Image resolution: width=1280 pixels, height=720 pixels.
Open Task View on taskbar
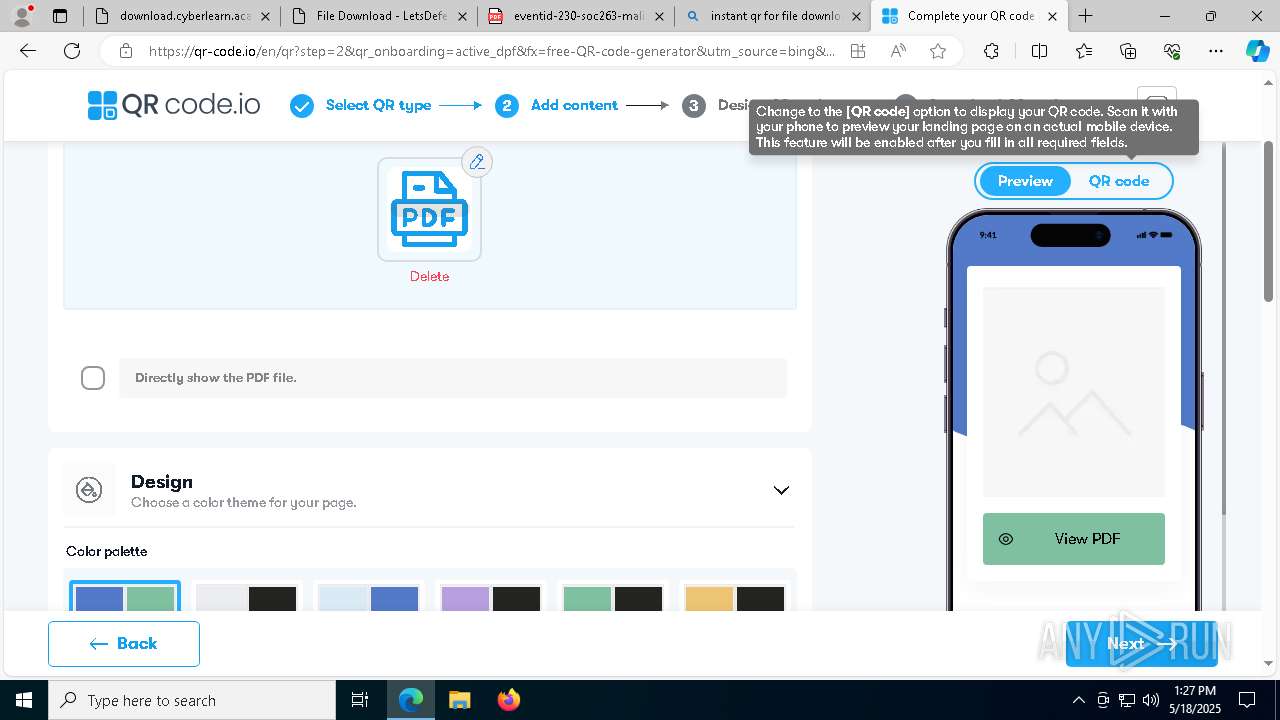click(x=360, y=700)
